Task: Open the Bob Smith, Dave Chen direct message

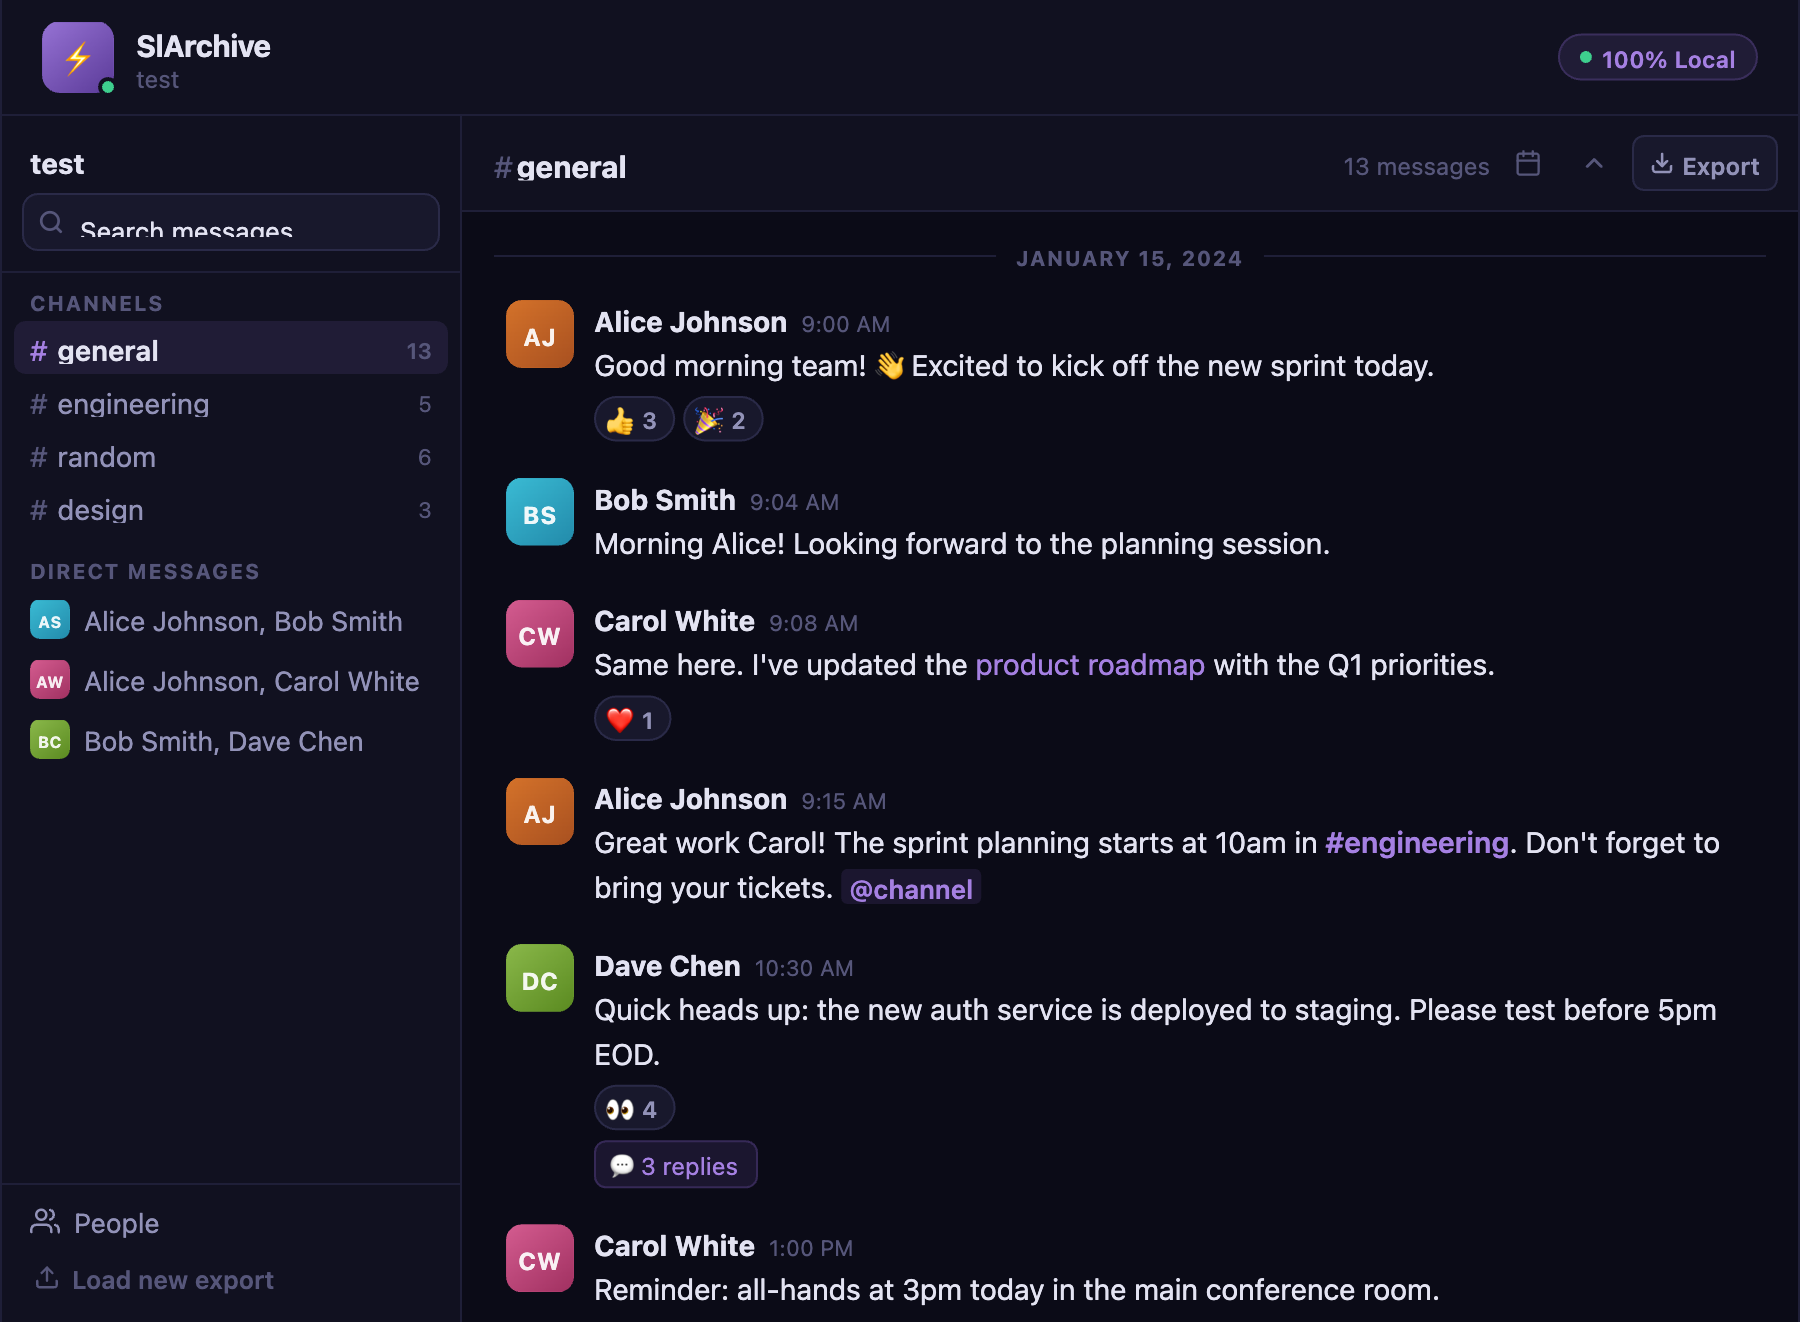Action: pyautogui.click(x=222, y=741)
